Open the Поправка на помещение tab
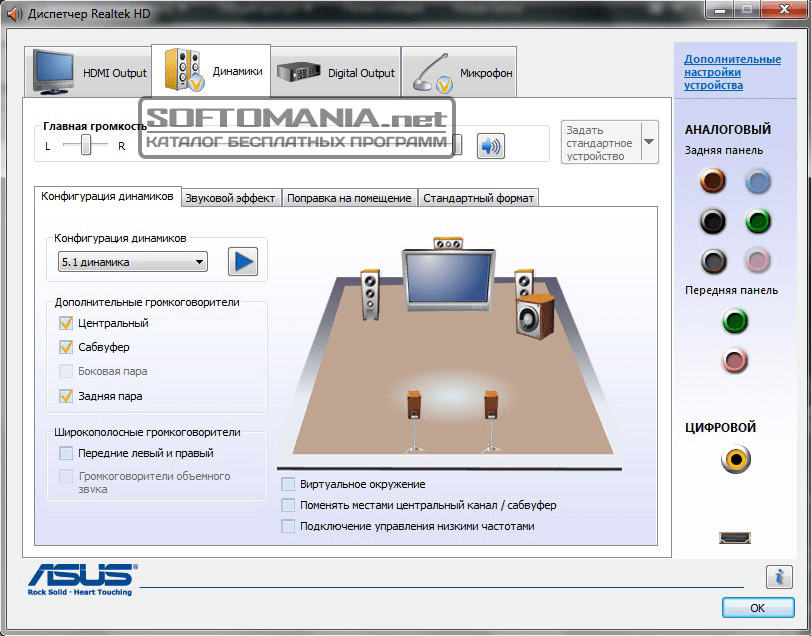 (349, 198)
